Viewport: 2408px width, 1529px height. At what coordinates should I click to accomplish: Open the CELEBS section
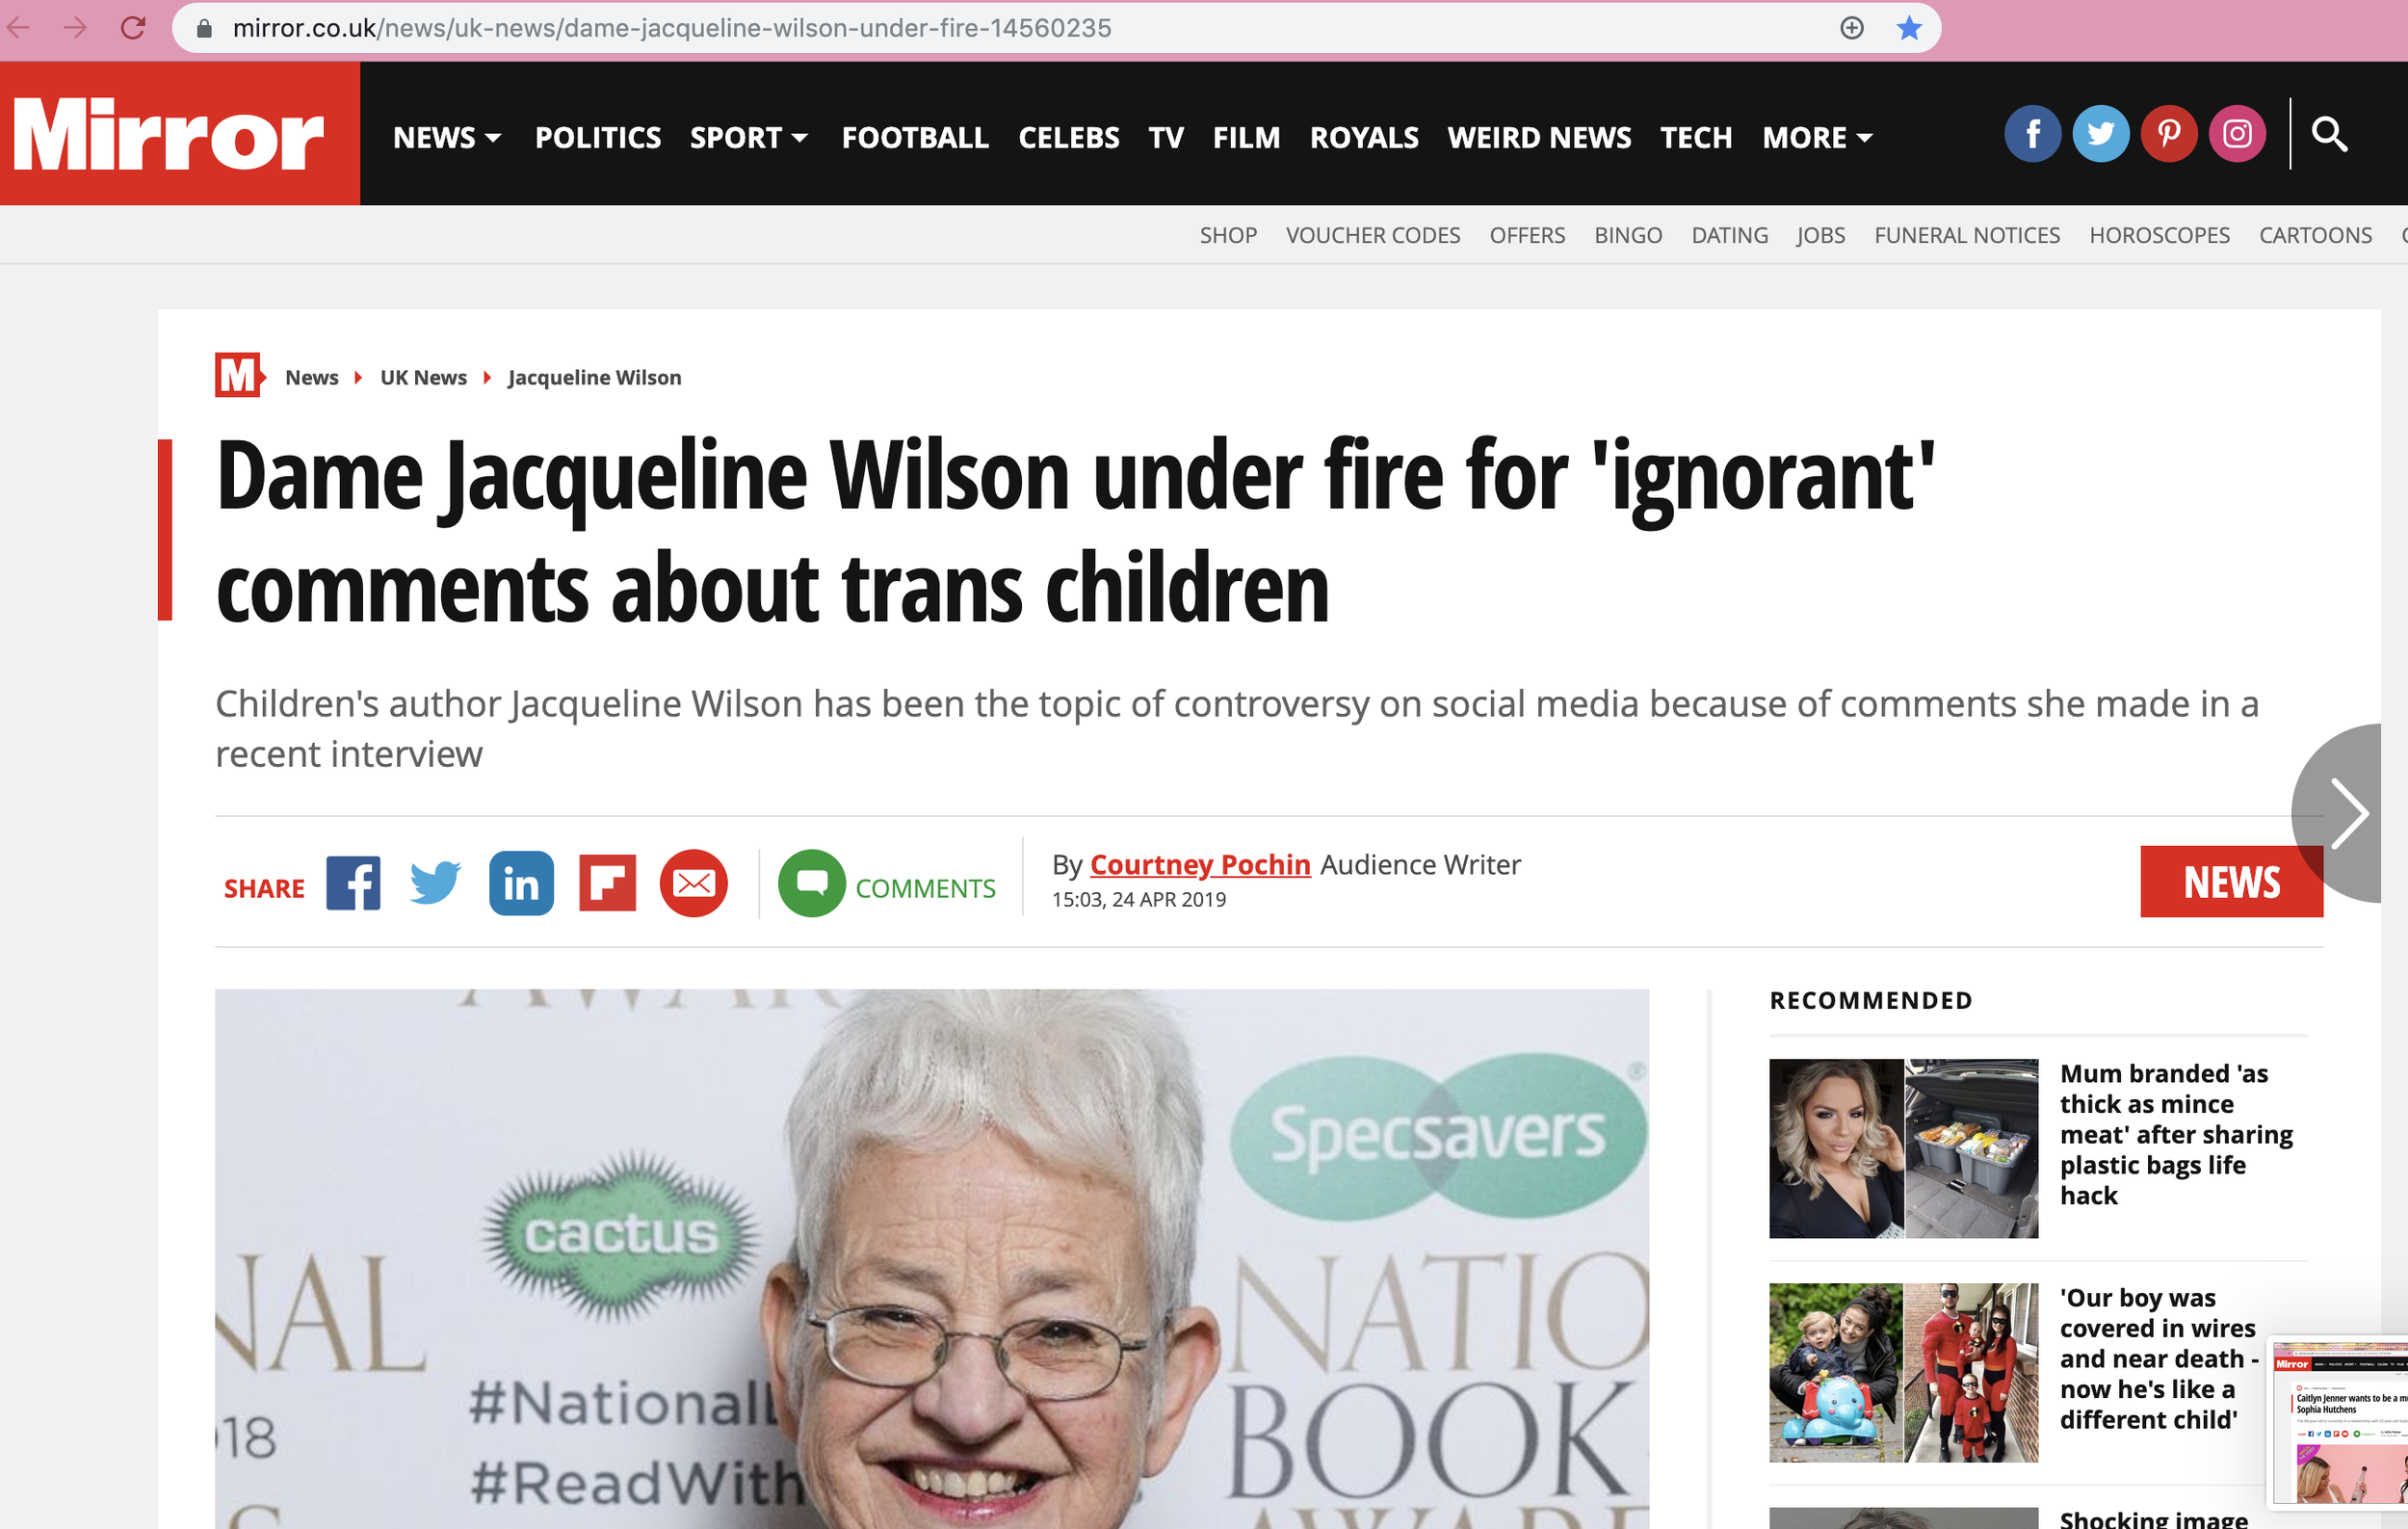pyautogui.click(x=1069, y=138)
